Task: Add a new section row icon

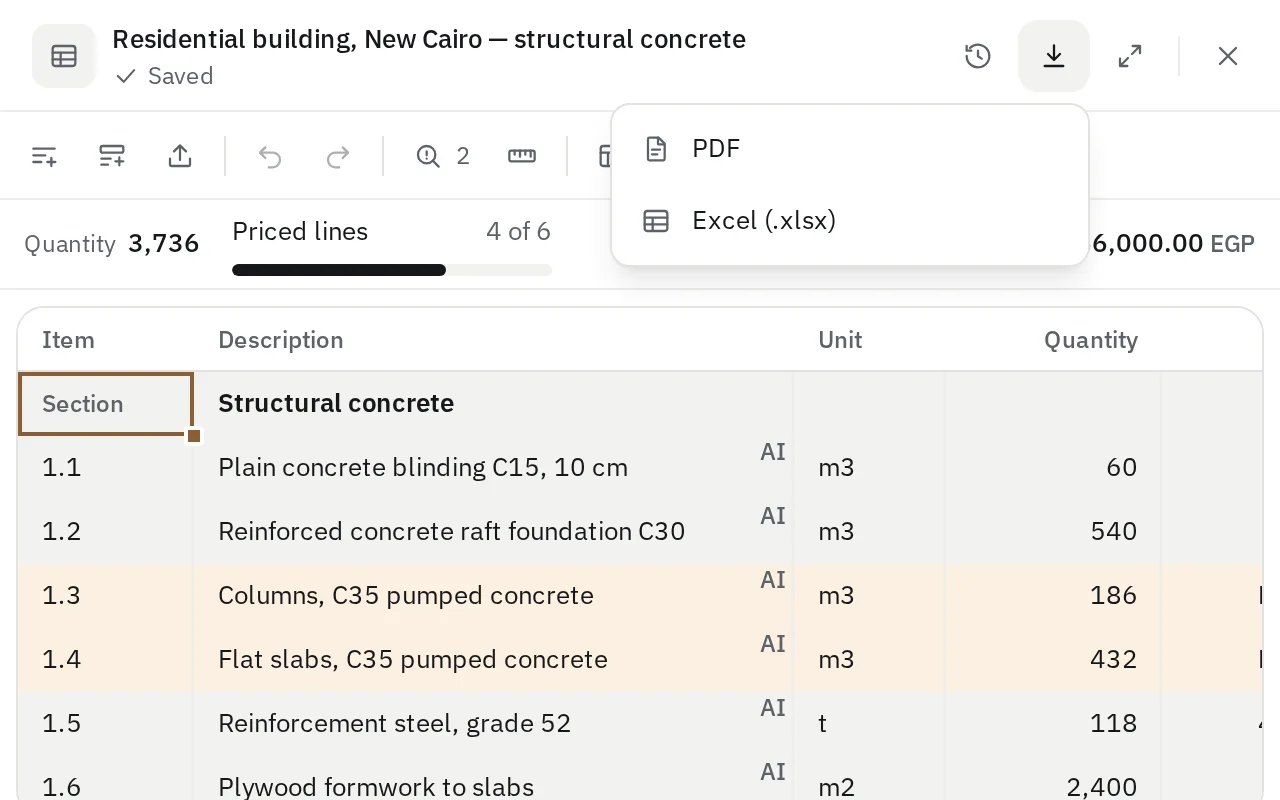Action: tap(112, 156)
